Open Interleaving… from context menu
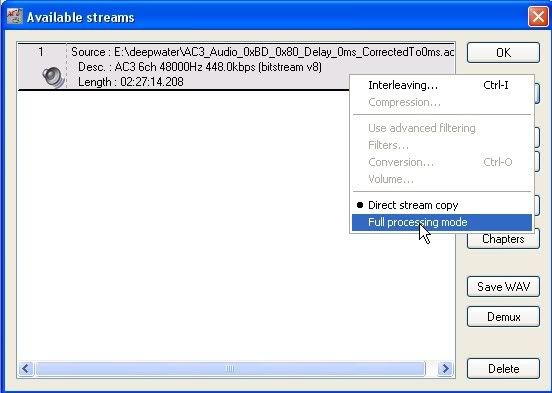The height and width of the screenshot is (393, 552). pos(442,85)
